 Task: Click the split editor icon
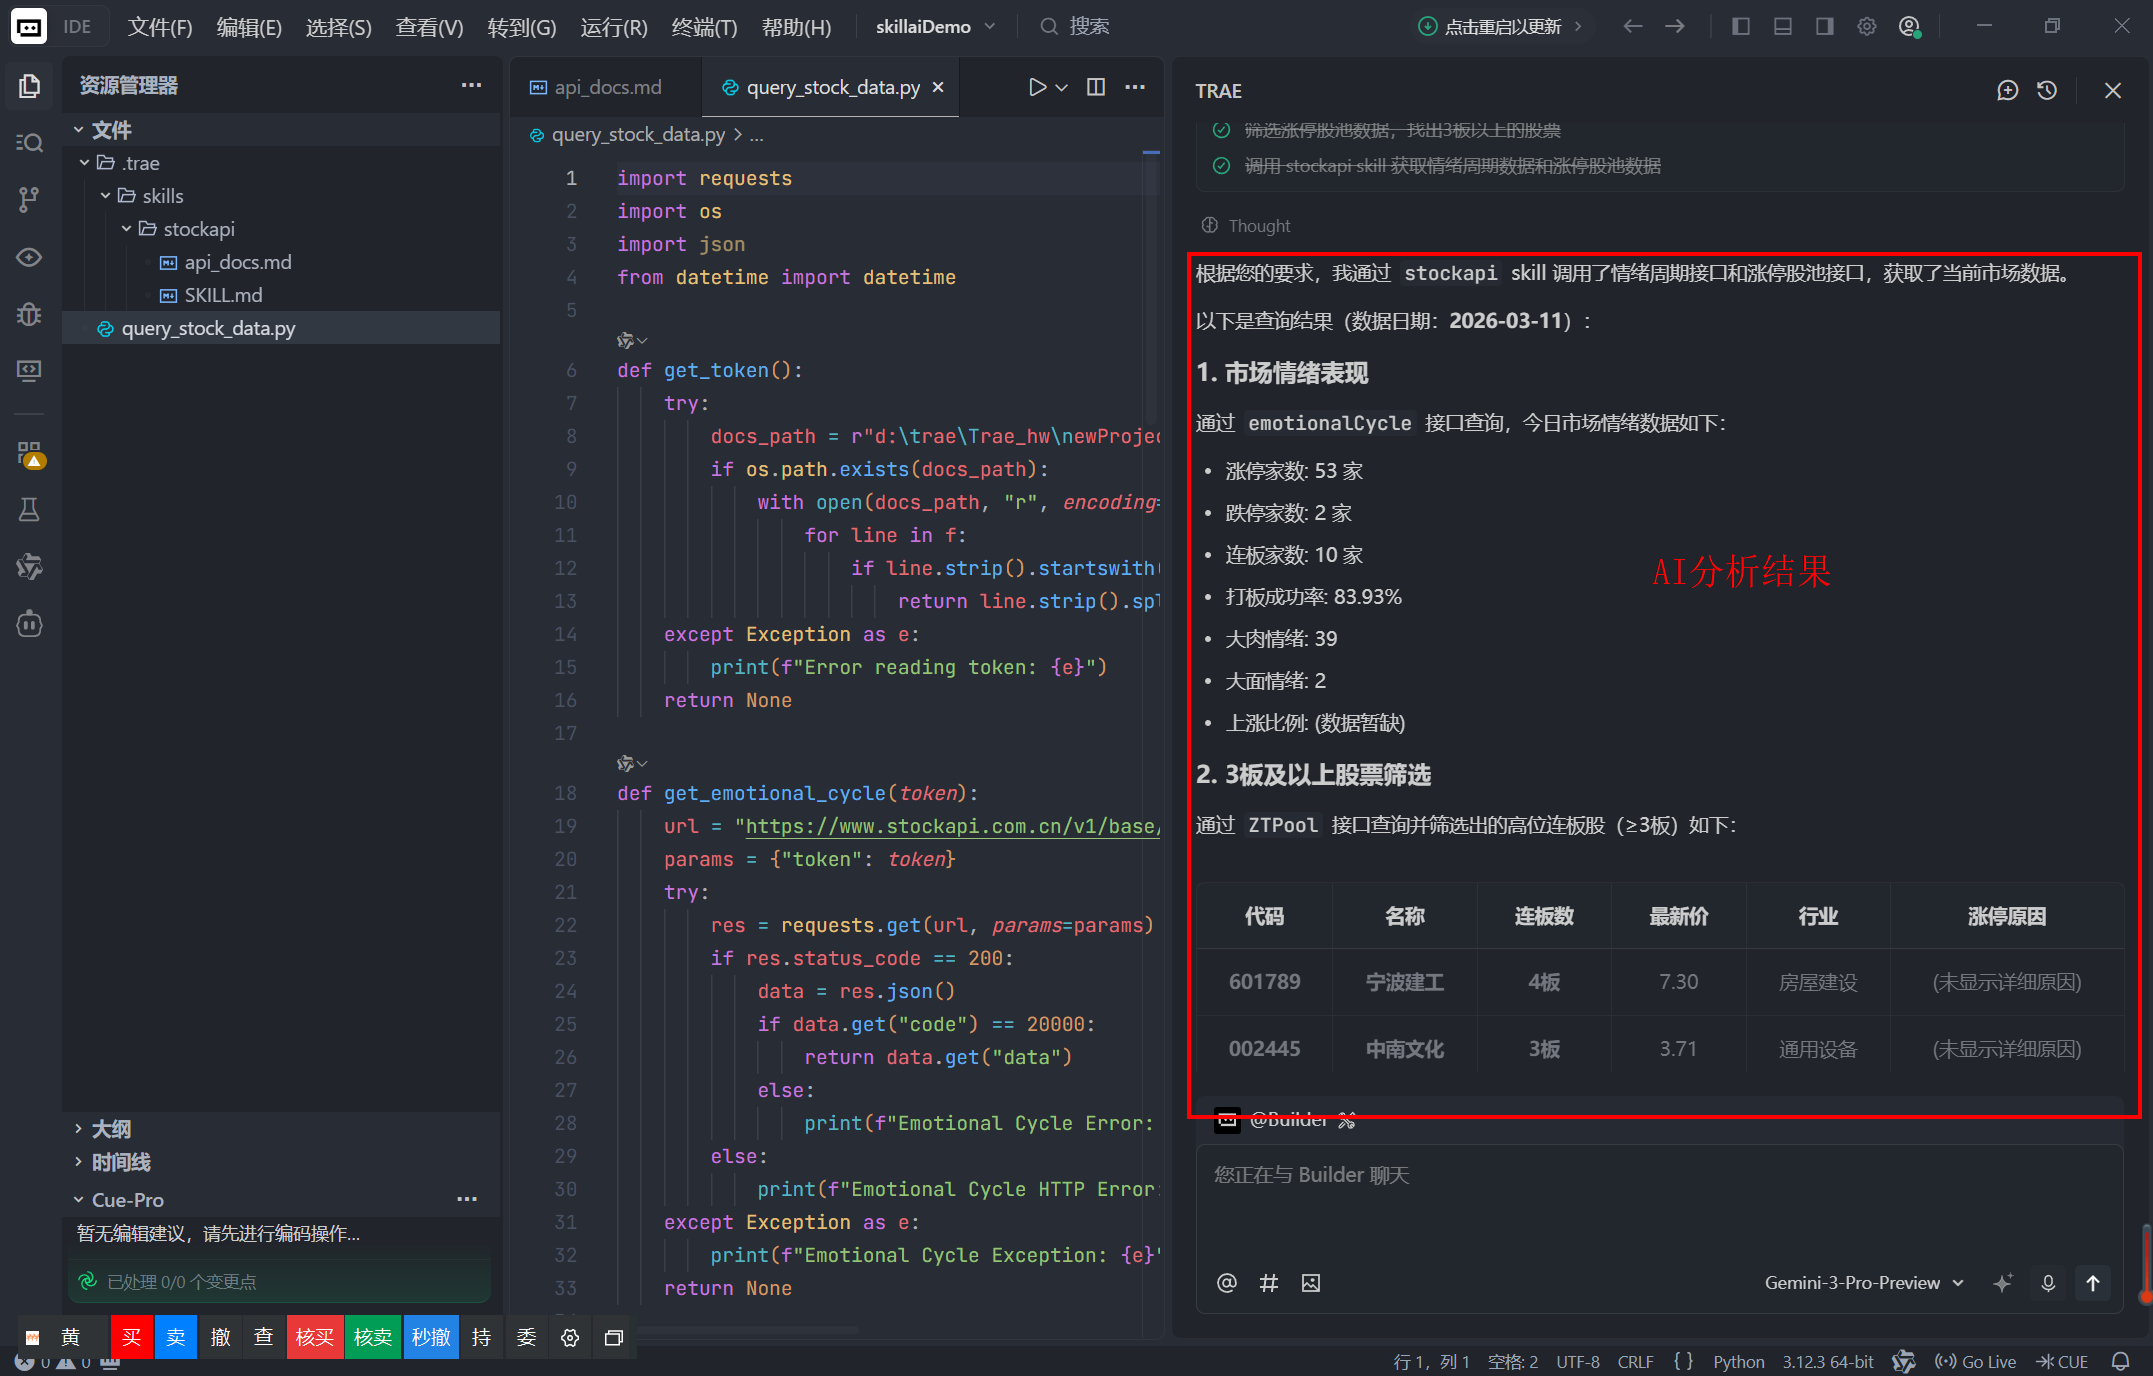coord(1096,87)
